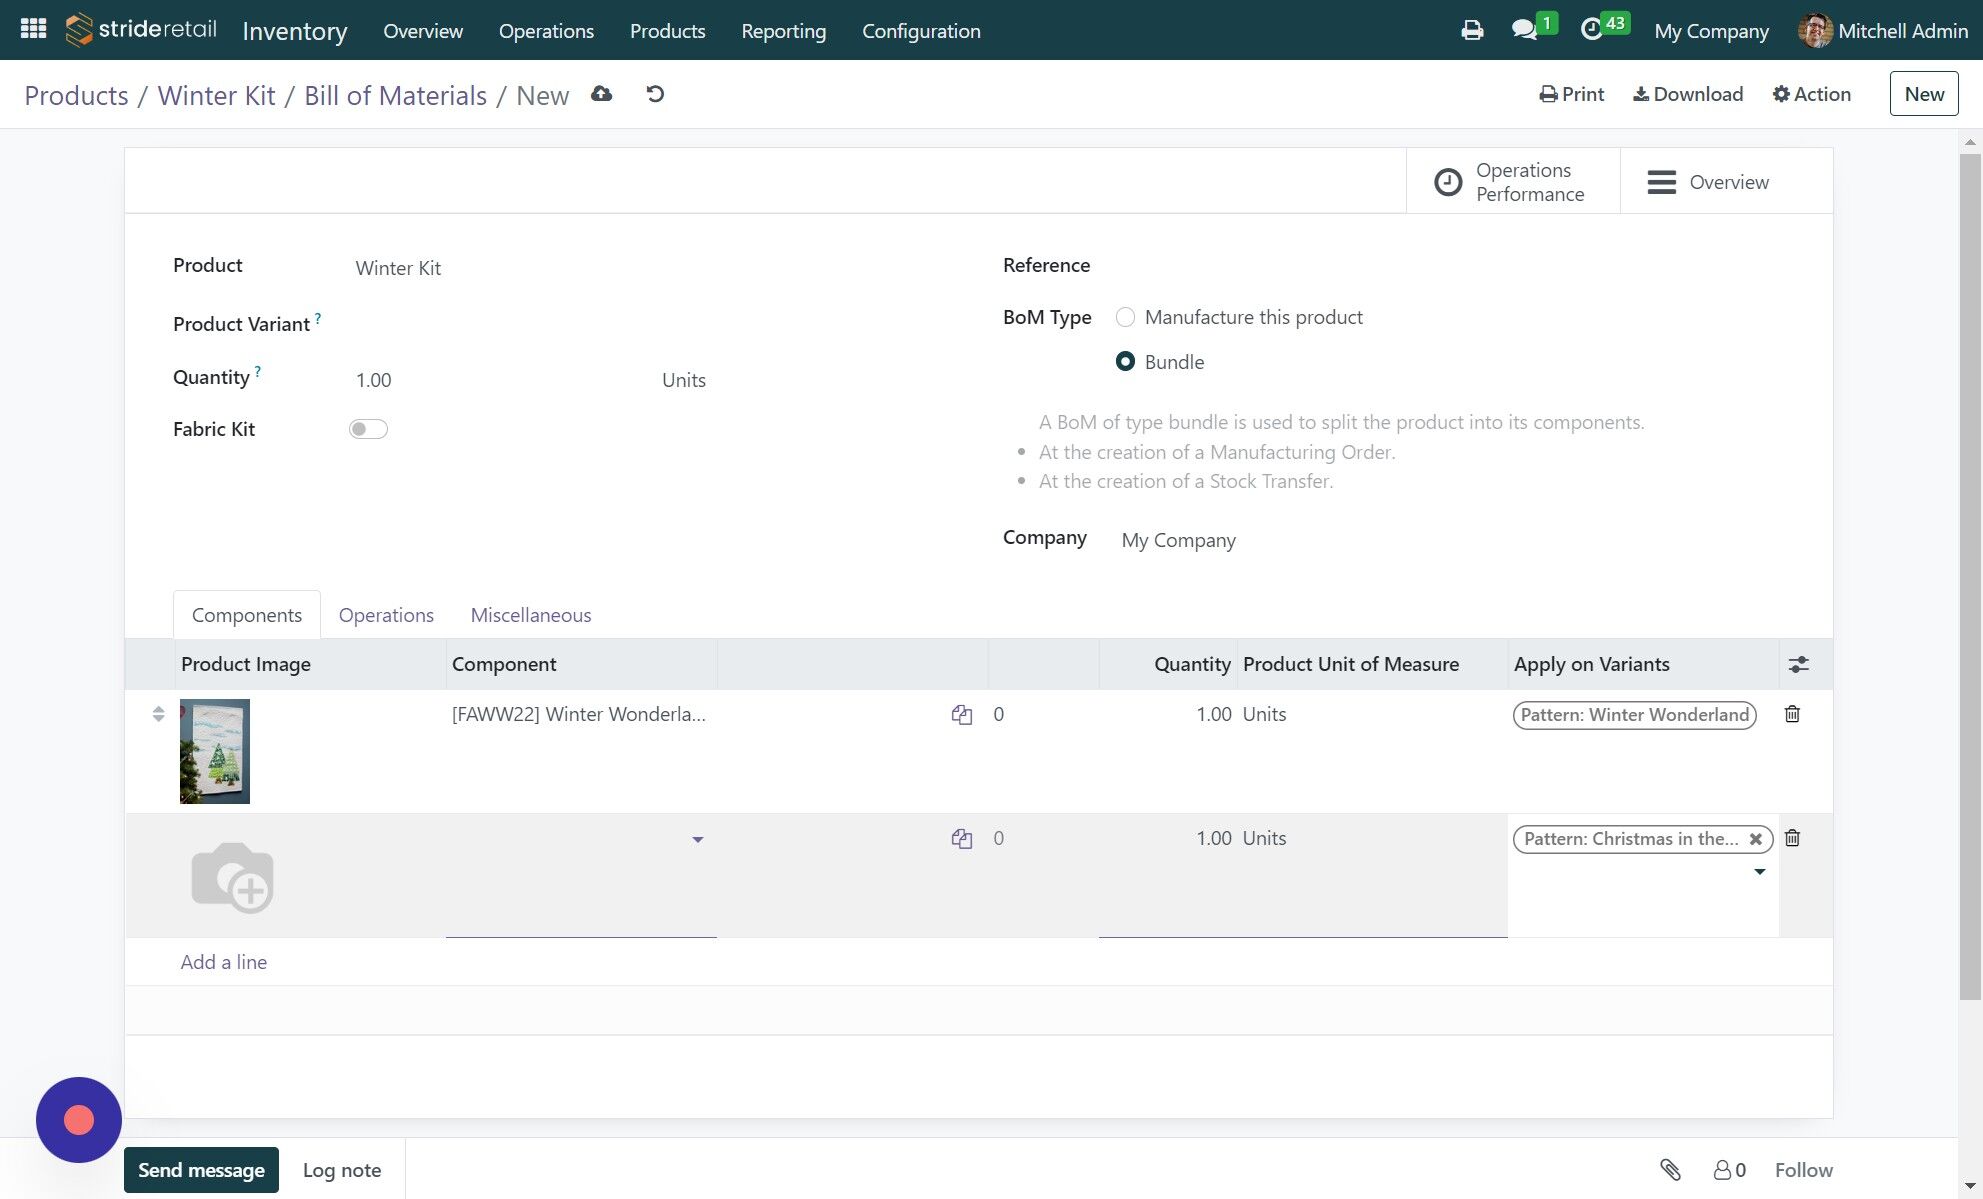
Task: Delete the Christmas pattern component row
Action: tap(1792, 838)
